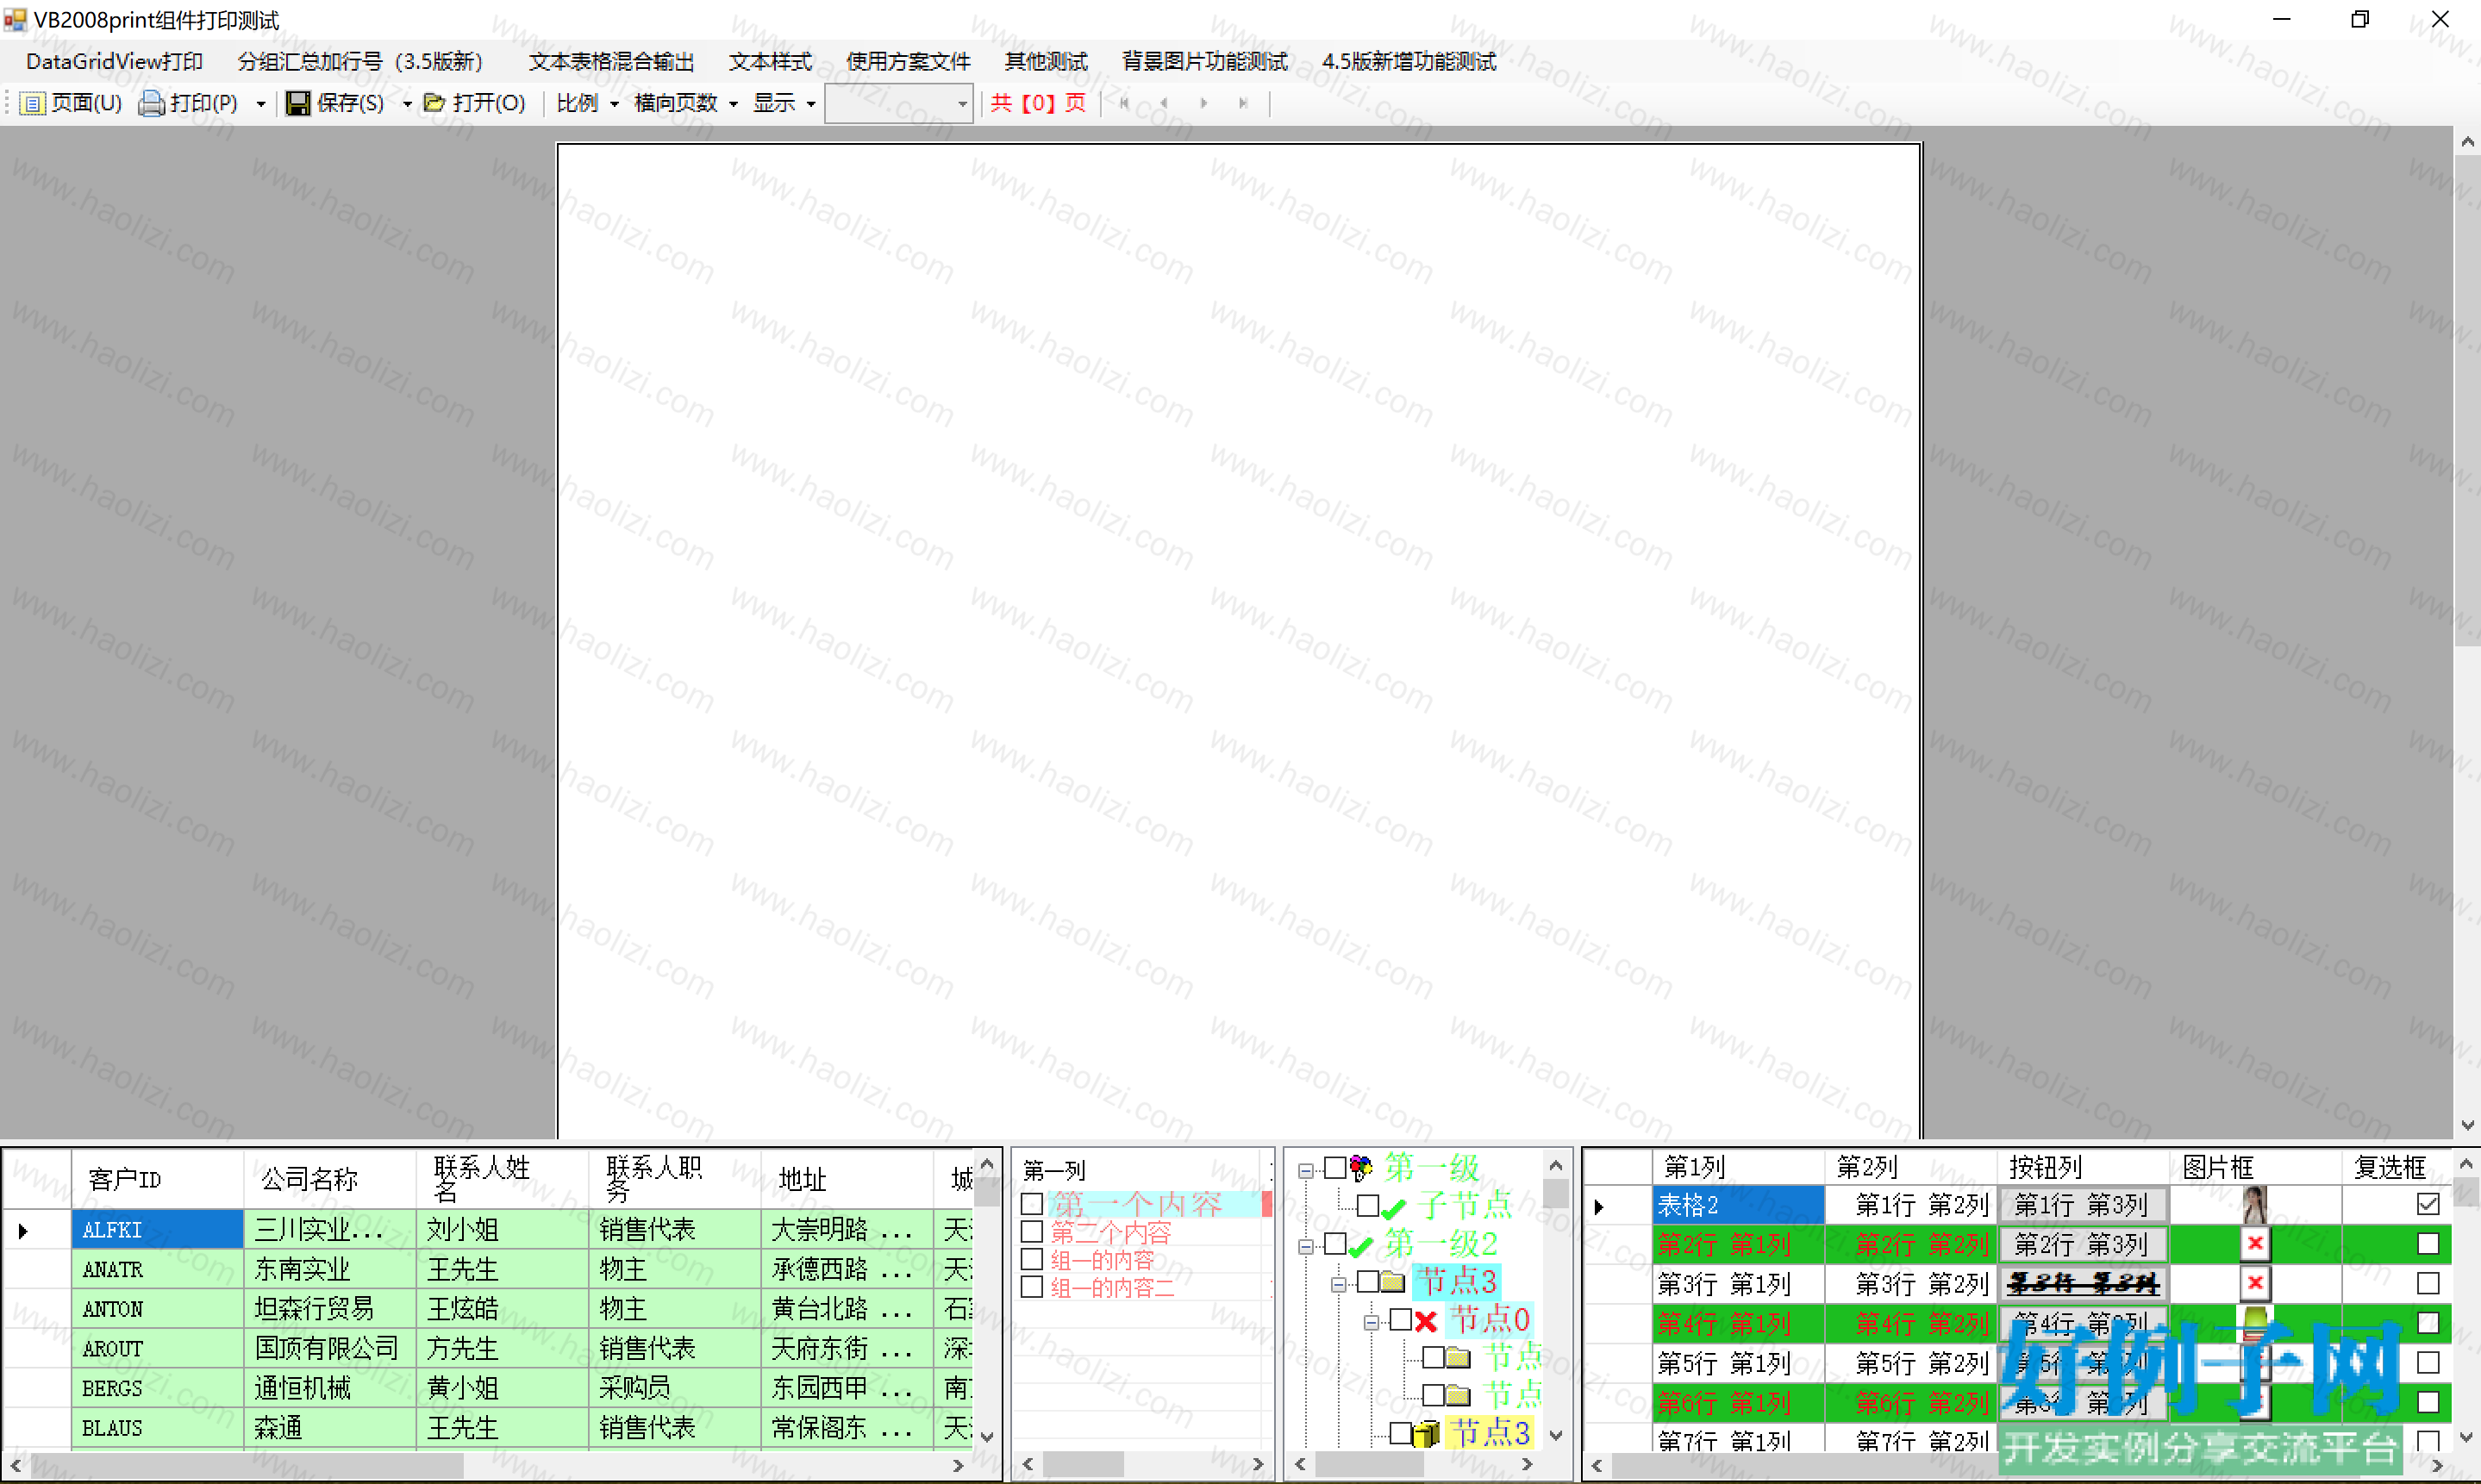
Task: Select the 表格2 cell
Action: click(1738, 1206)
